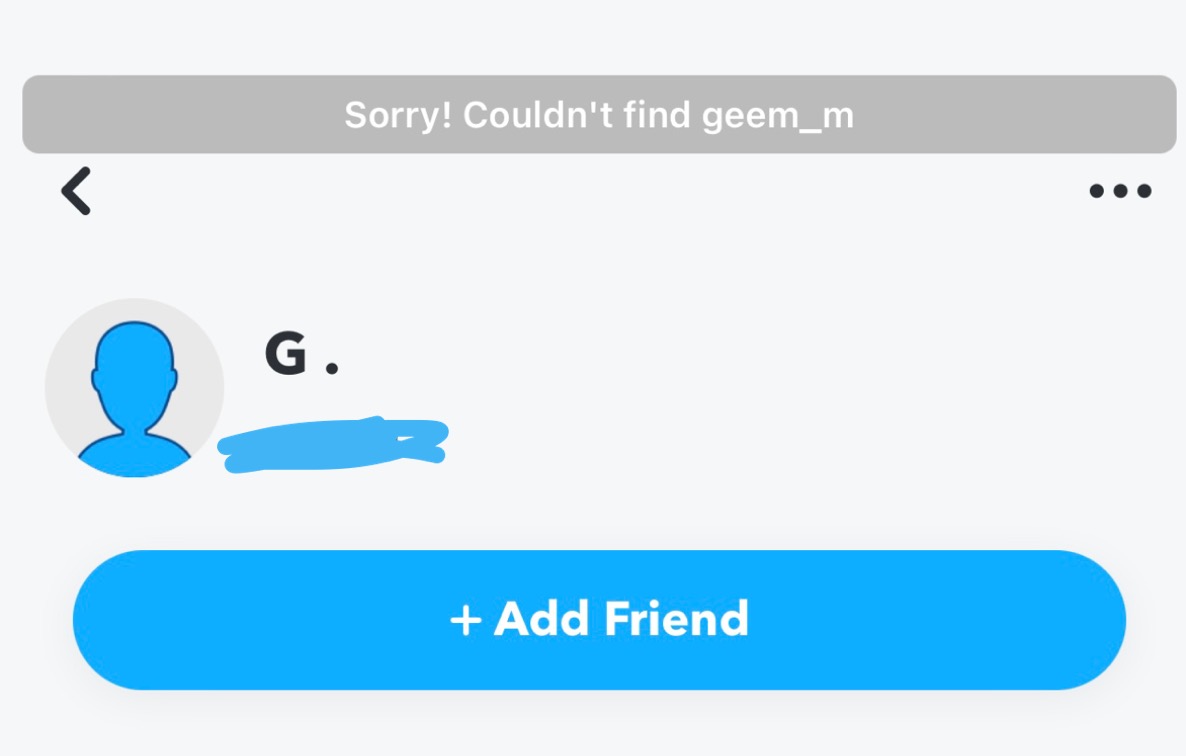1186x756 pixels.
Task: Add this user via Add Friend button
Action: [599, 620]
